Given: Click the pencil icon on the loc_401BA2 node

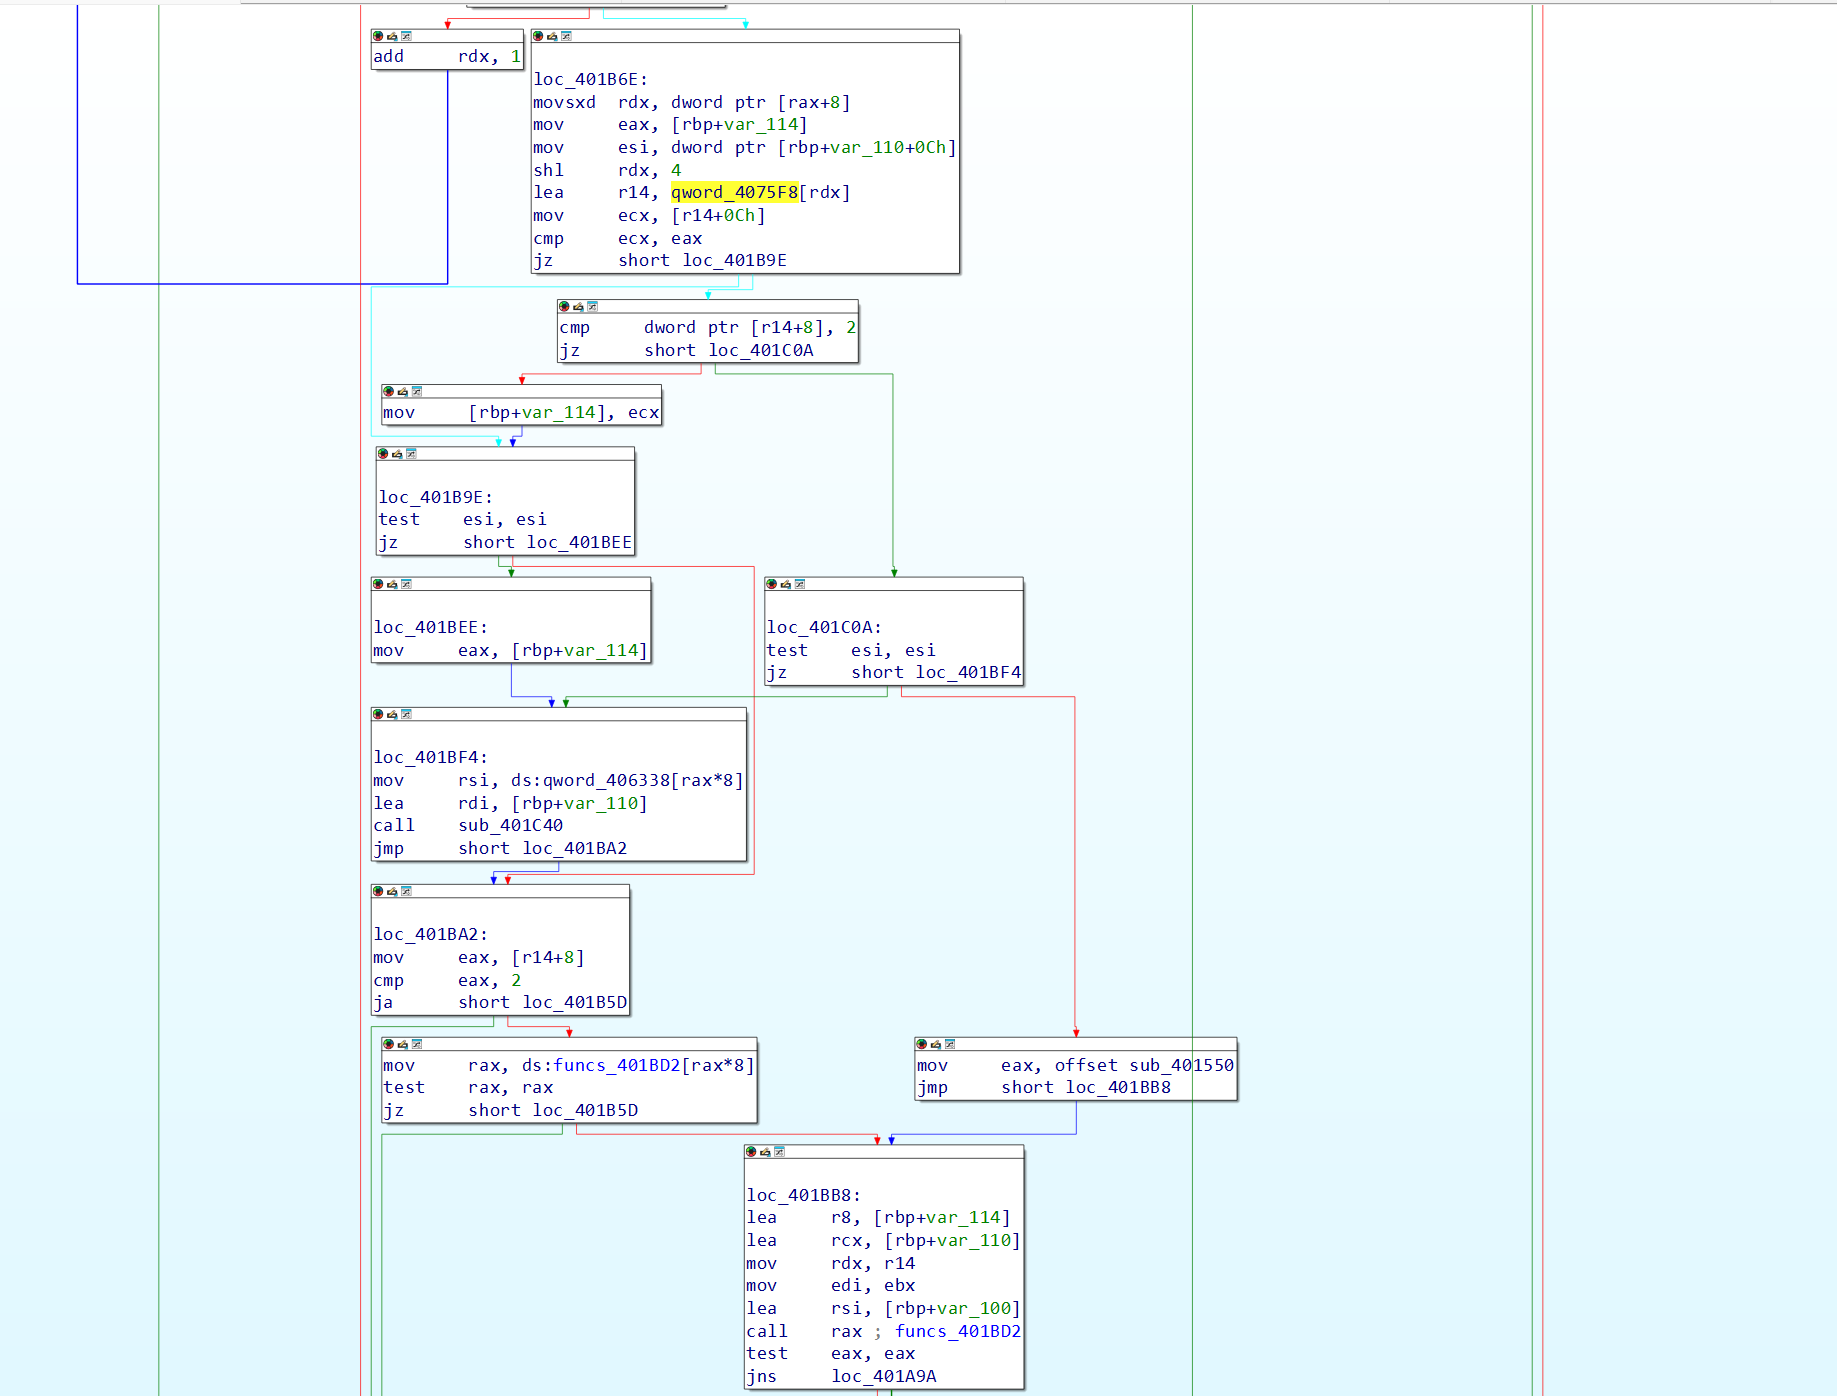Looking at the screenshot, I should tap(392, 891).
